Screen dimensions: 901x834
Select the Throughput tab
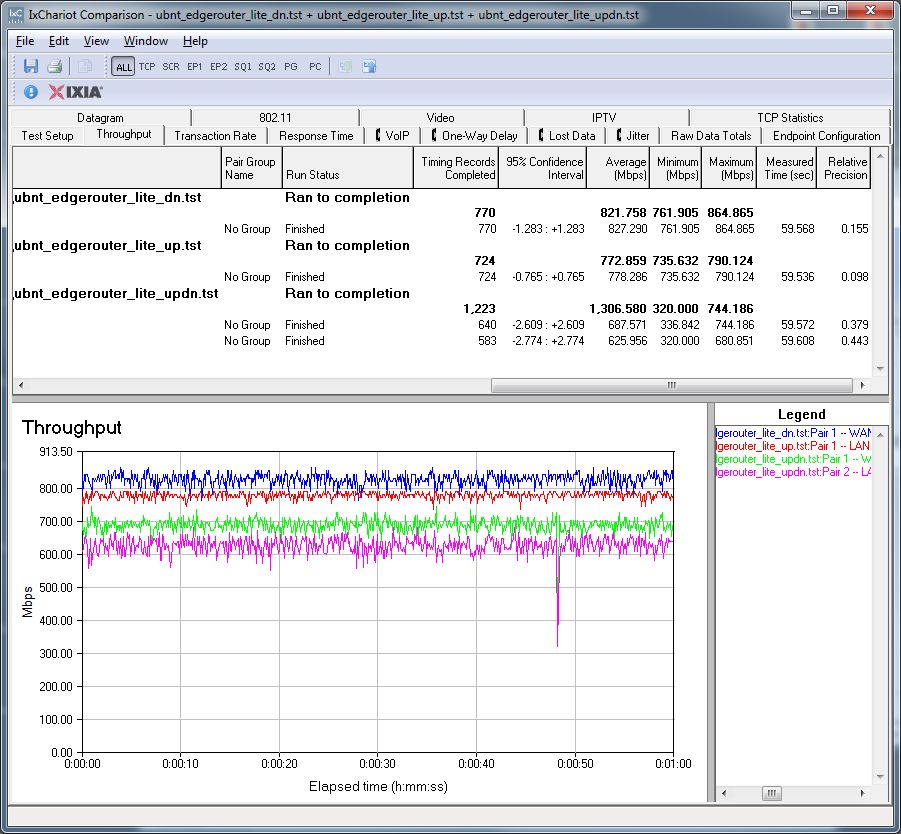124,134
